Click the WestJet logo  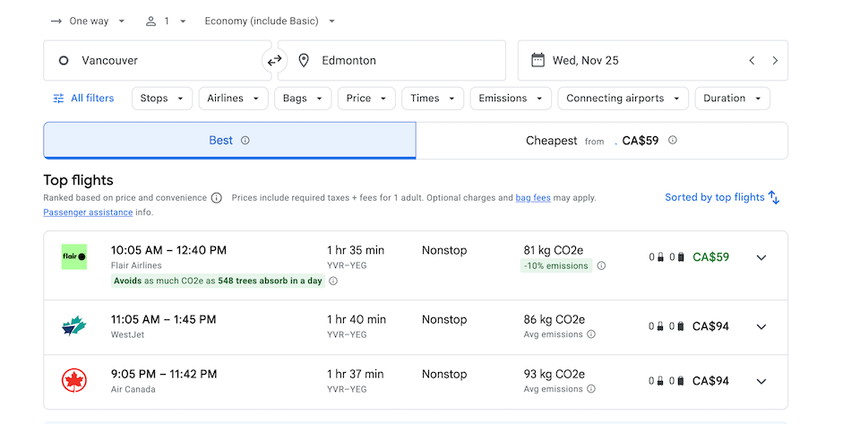(74, 326)
